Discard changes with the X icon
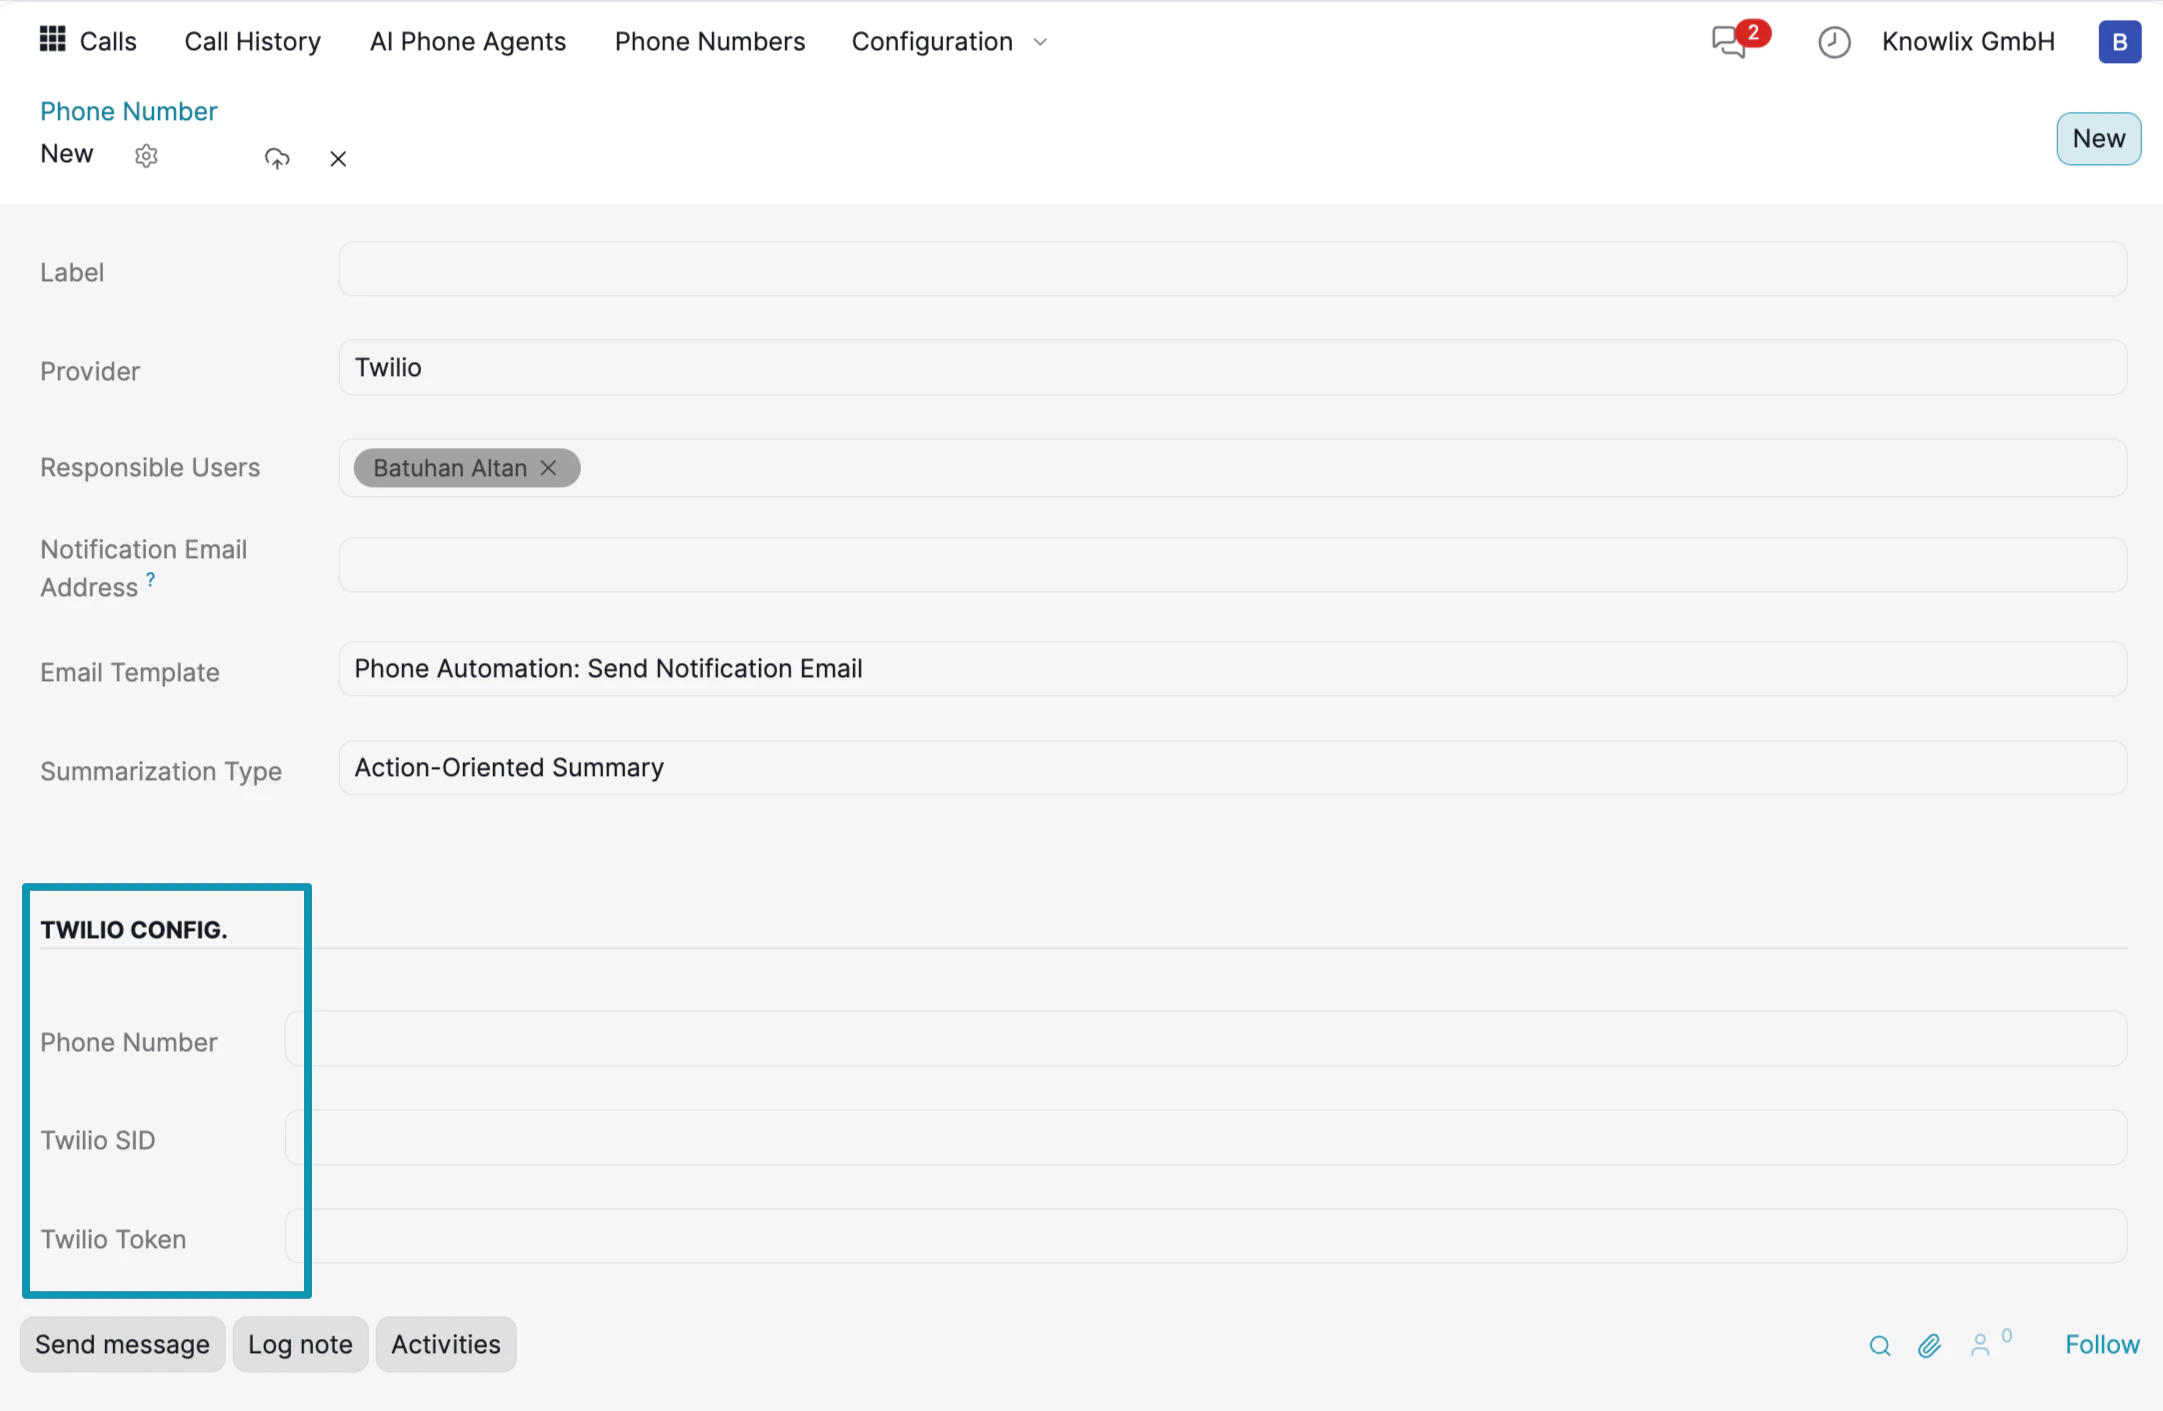The width and height of the screenshot is (2163, 1411). [338, 158]
